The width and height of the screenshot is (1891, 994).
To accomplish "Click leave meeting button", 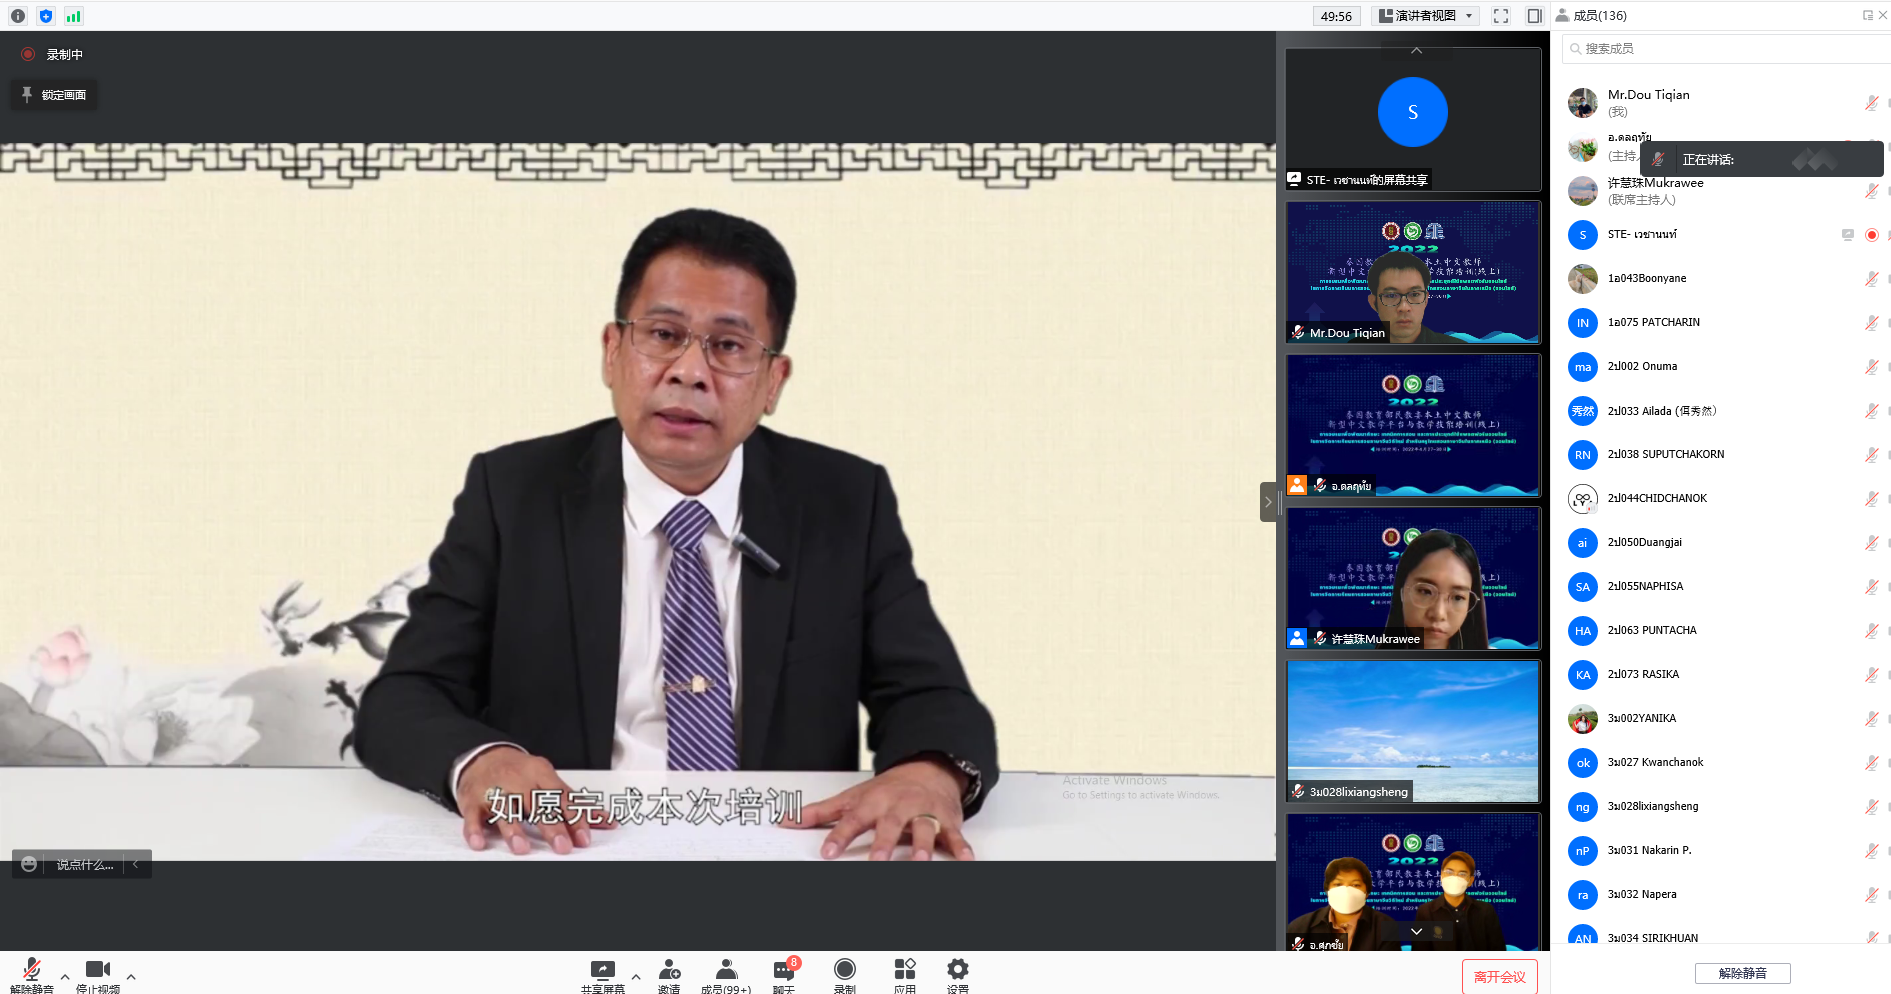I will pyautogui.click(x=1500, y=977).
